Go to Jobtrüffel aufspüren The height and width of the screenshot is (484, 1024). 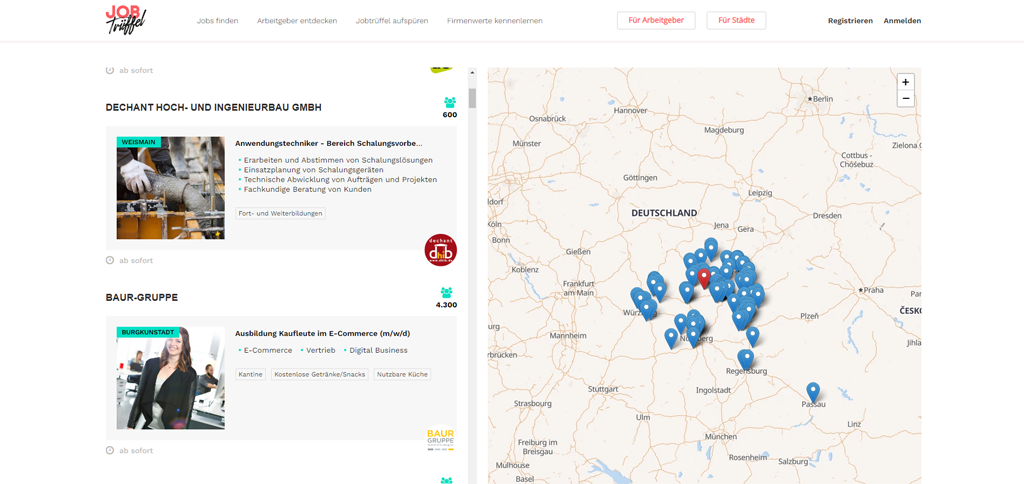pos(392,21)
